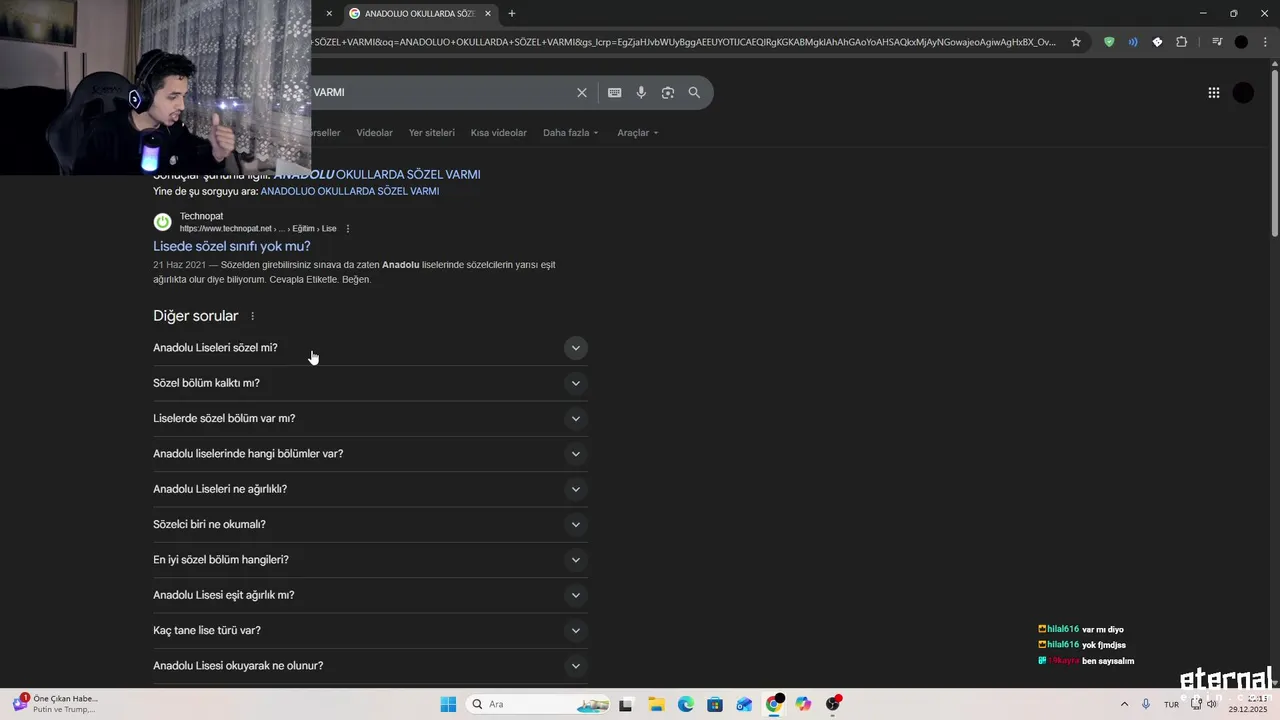This screenshot has height=720, width=1280.
Task: Switch to the Videolar search tab
Action: (x=374, y=133)
